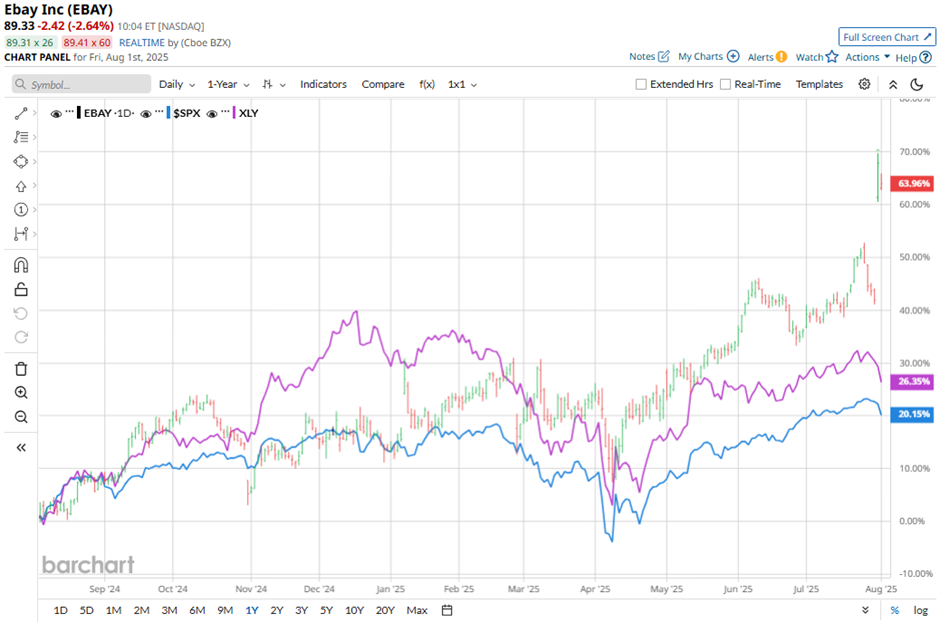Select the measure range tool icon
Image resolution: width=940 pixels, height=623 pixels.
coord(21,234)
